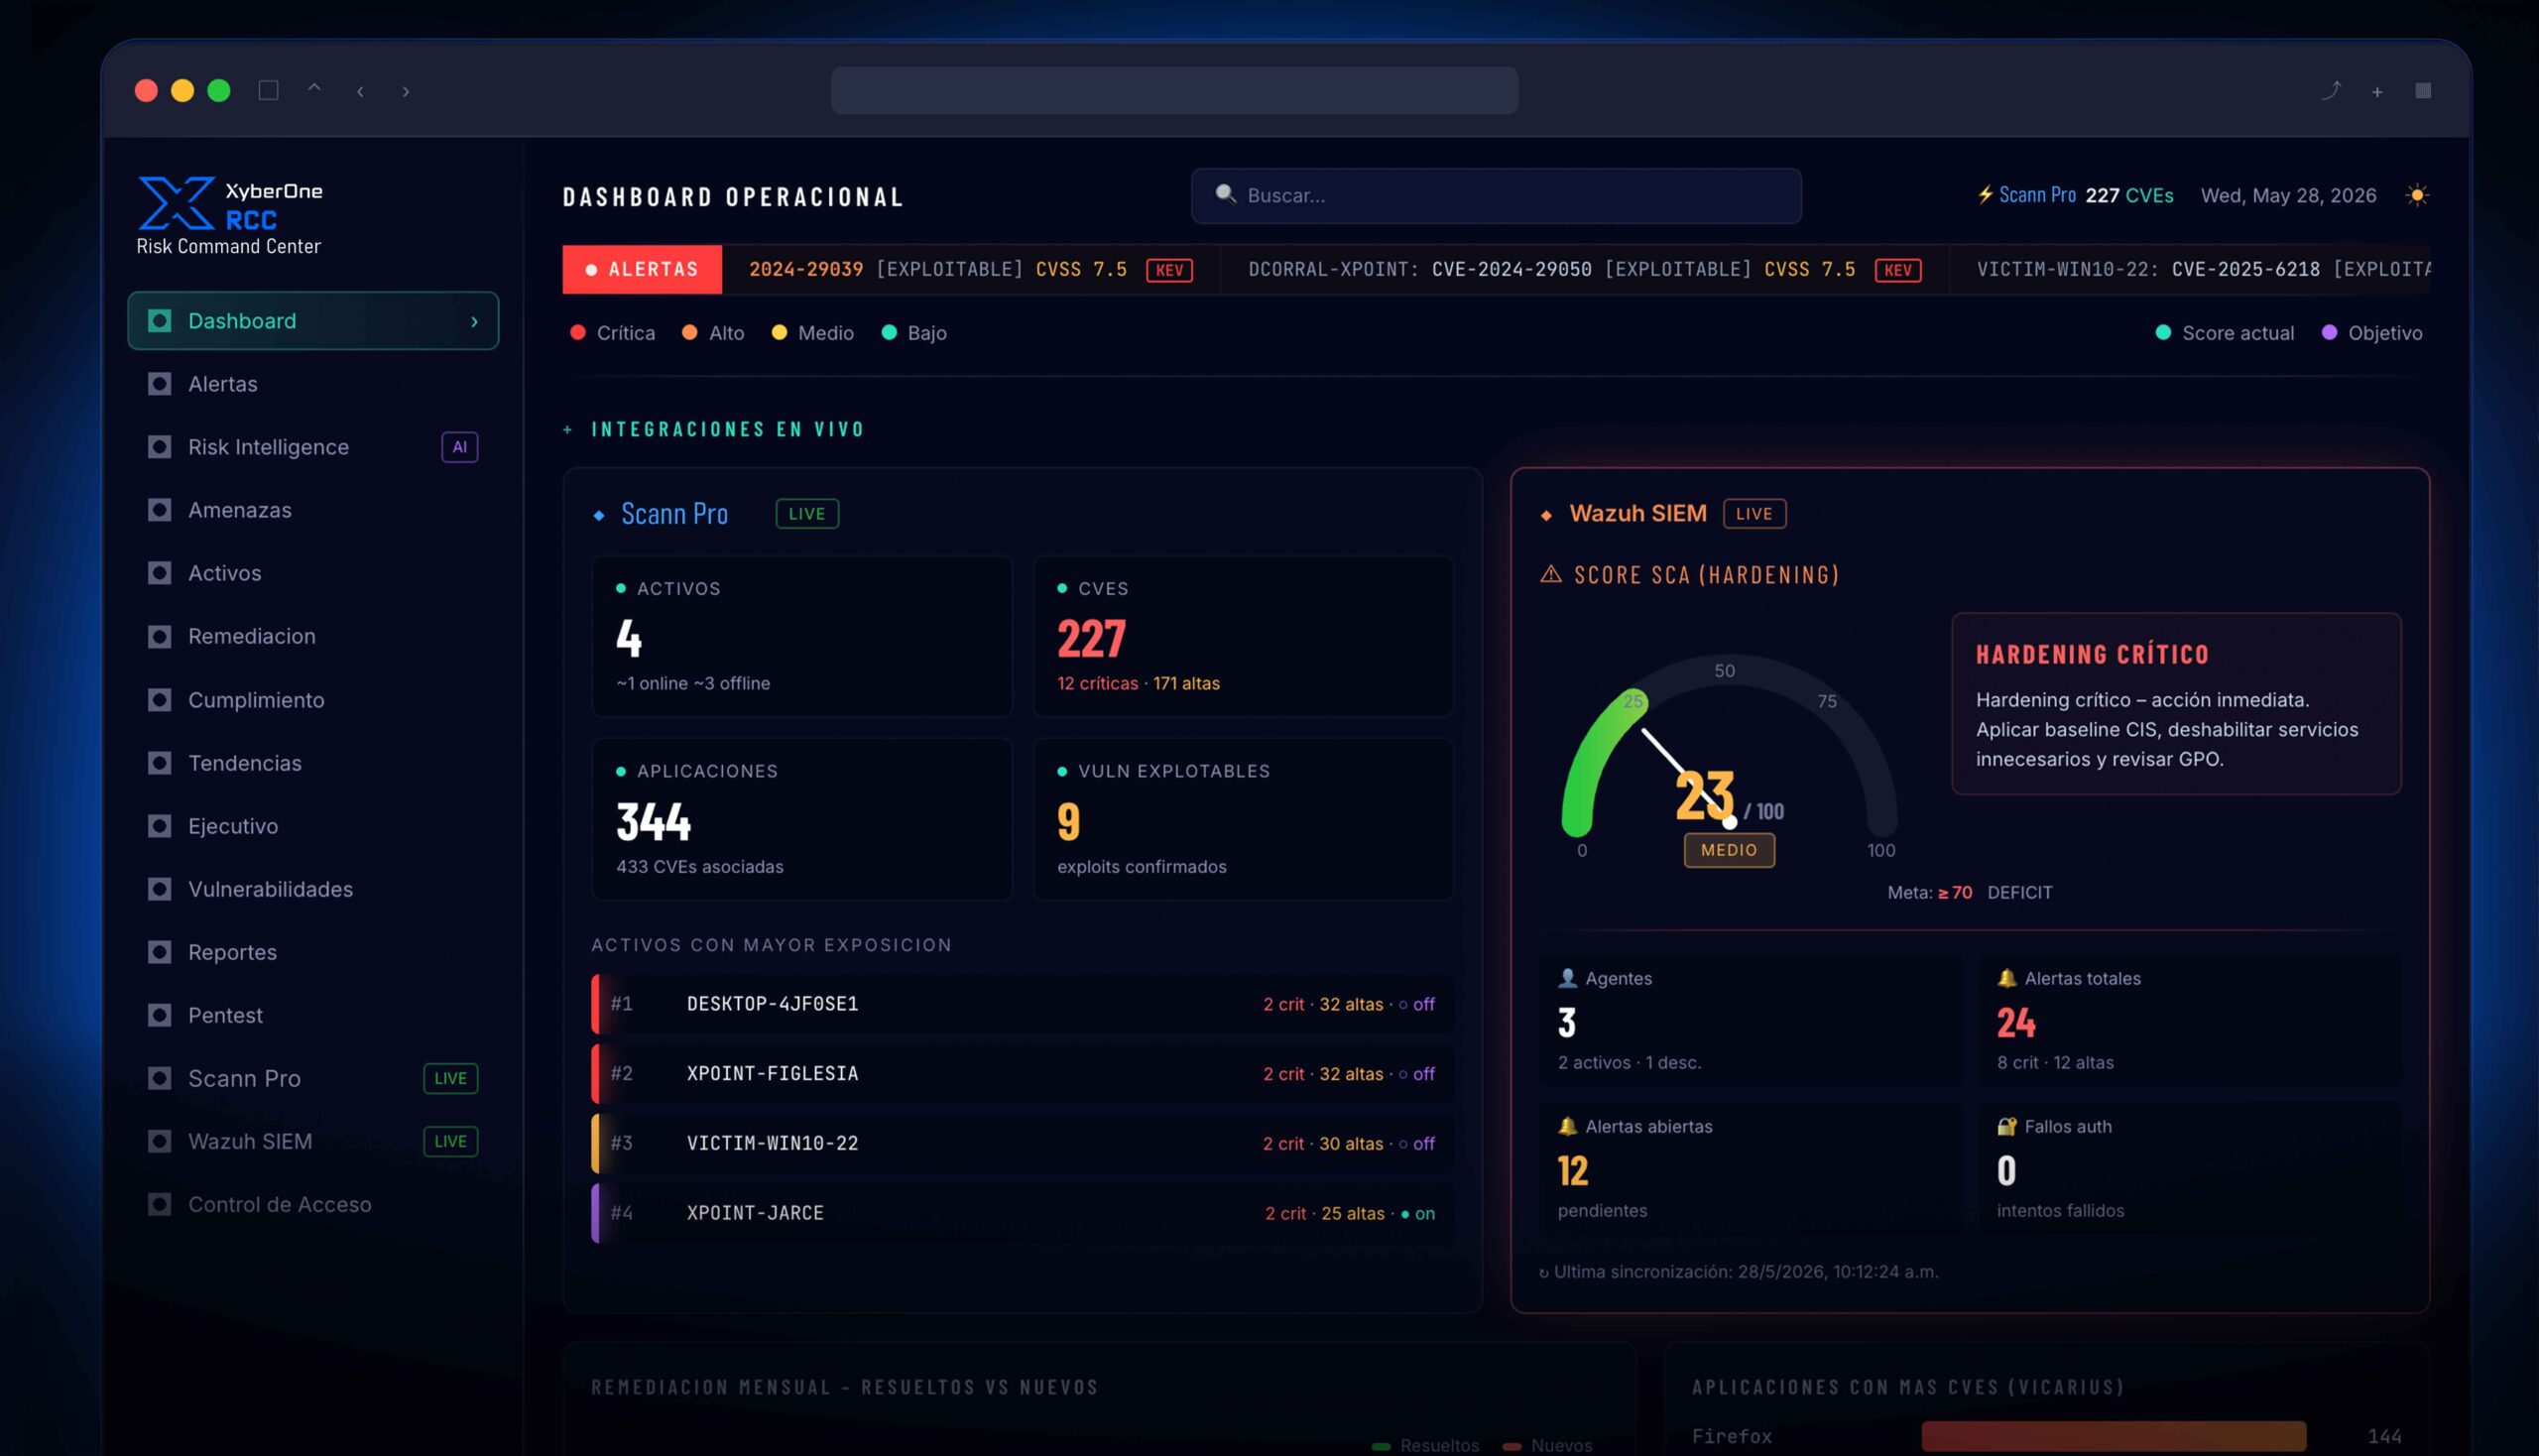Select asset row VICTIM-WIN10-22
This screenshot has height=1456, width=2539.
tap(1023, 1143)
